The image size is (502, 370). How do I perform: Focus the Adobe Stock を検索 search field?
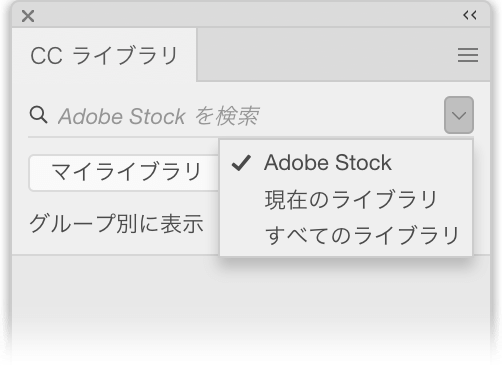pos(233,116)
